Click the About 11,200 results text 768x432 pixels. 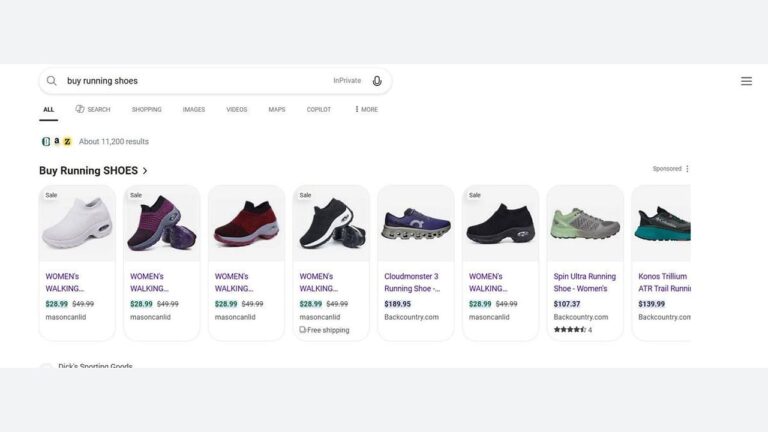point(114,142)
